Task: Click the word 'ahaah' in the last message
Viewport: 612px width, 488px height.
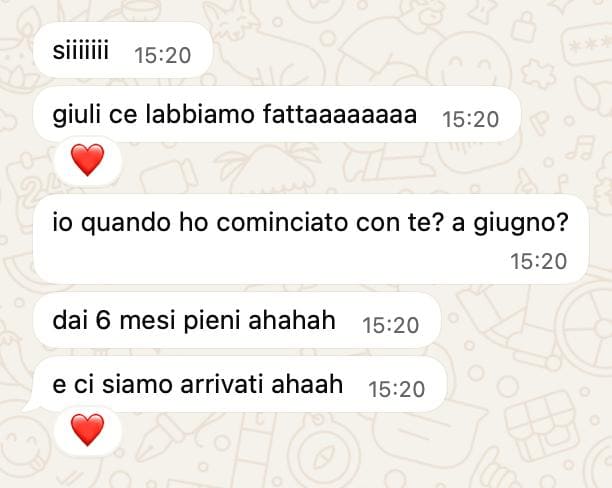Action: pos(307,384)
